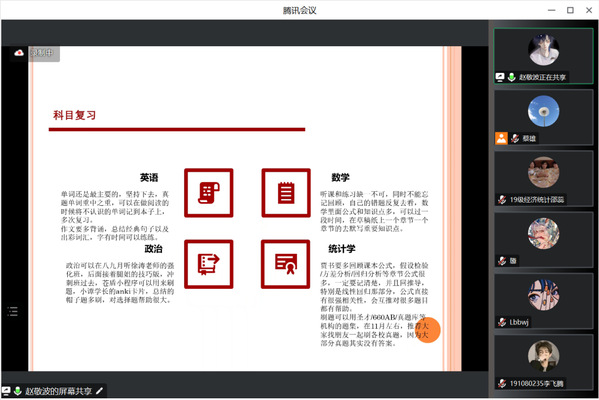
Task: Select the dandelion avatar participant tile
Action: click(x=543, y=117)
